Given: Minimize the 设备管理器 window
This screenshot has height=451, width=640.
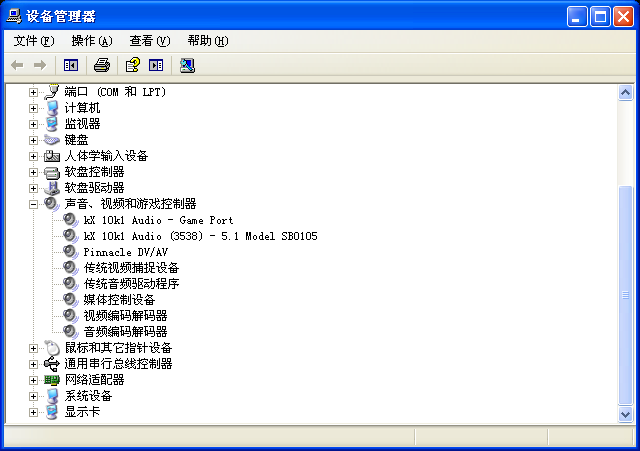Looking at the screenshot, I should [577, 17].
